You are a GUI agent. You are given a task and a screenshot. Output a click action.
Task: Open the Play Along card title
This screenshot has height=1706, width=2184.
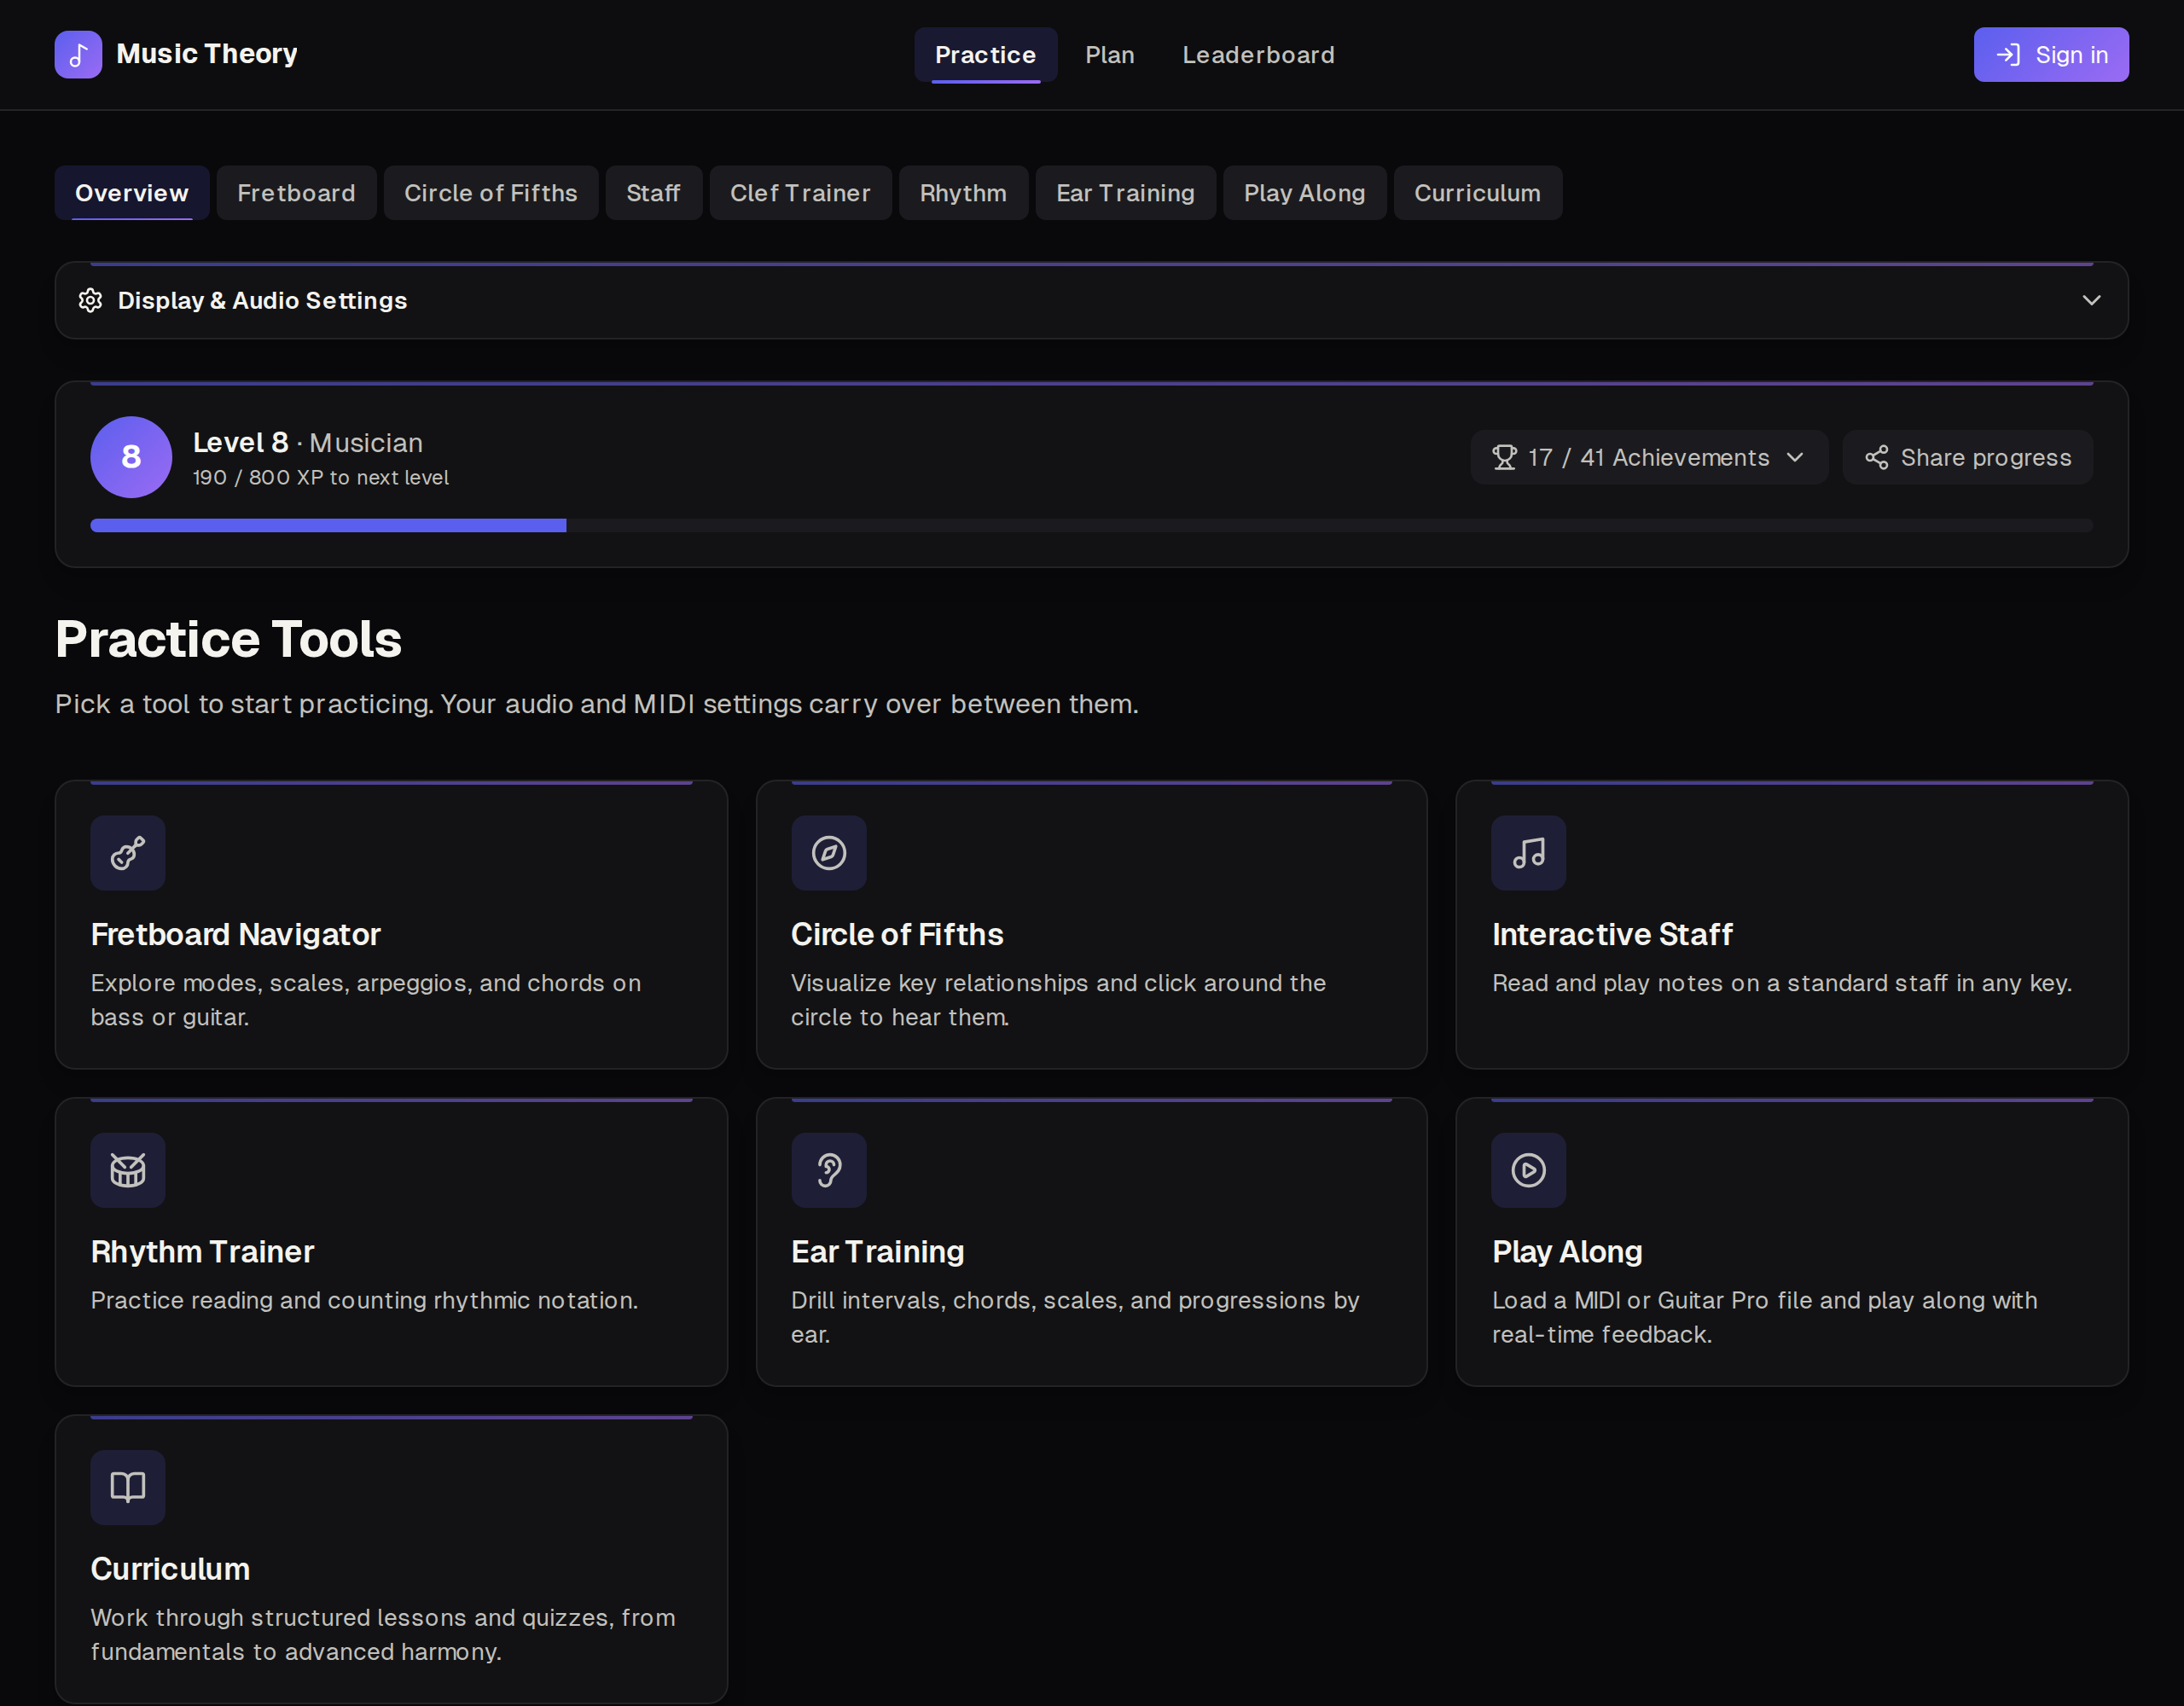point(1567,1251)
